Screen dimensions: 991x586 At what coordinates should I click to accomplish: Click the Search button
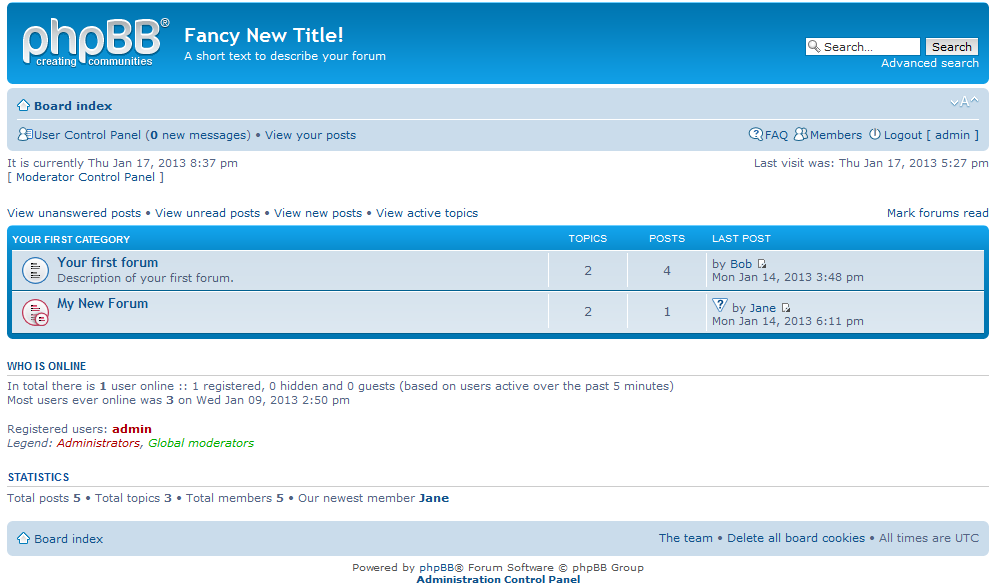951,47
